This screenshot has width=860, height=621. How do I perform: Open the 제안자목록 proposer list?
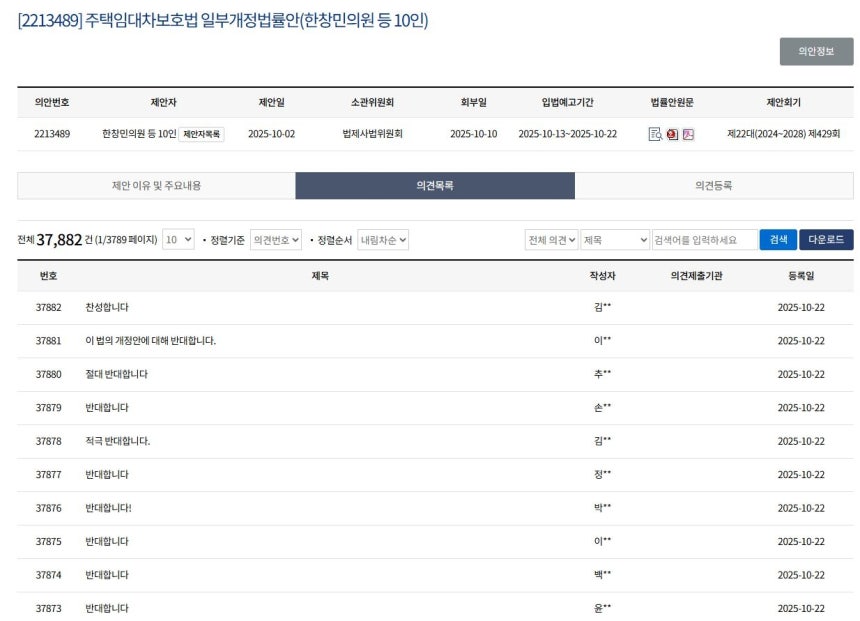[202, 134]
